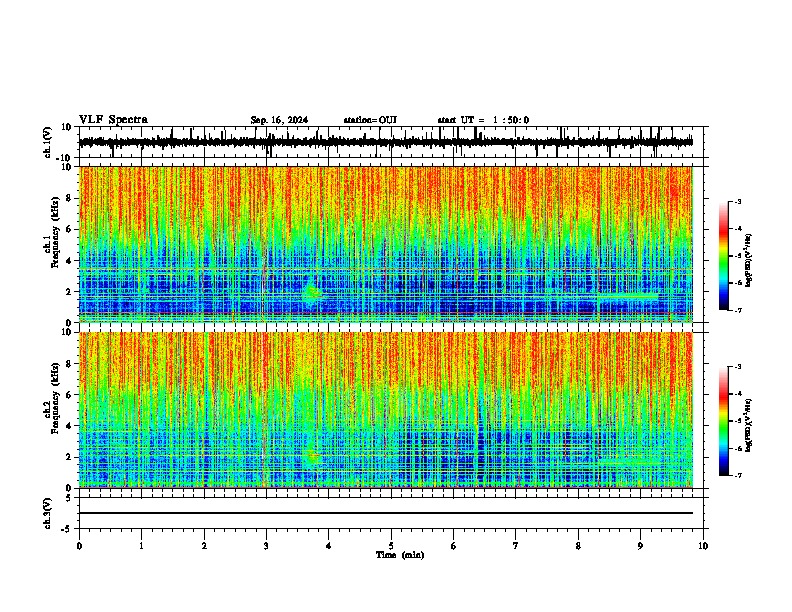792x612 pixels.
Task: Click the "5" tick on the ch.3(V) axis
Action: tap(69, 497)
